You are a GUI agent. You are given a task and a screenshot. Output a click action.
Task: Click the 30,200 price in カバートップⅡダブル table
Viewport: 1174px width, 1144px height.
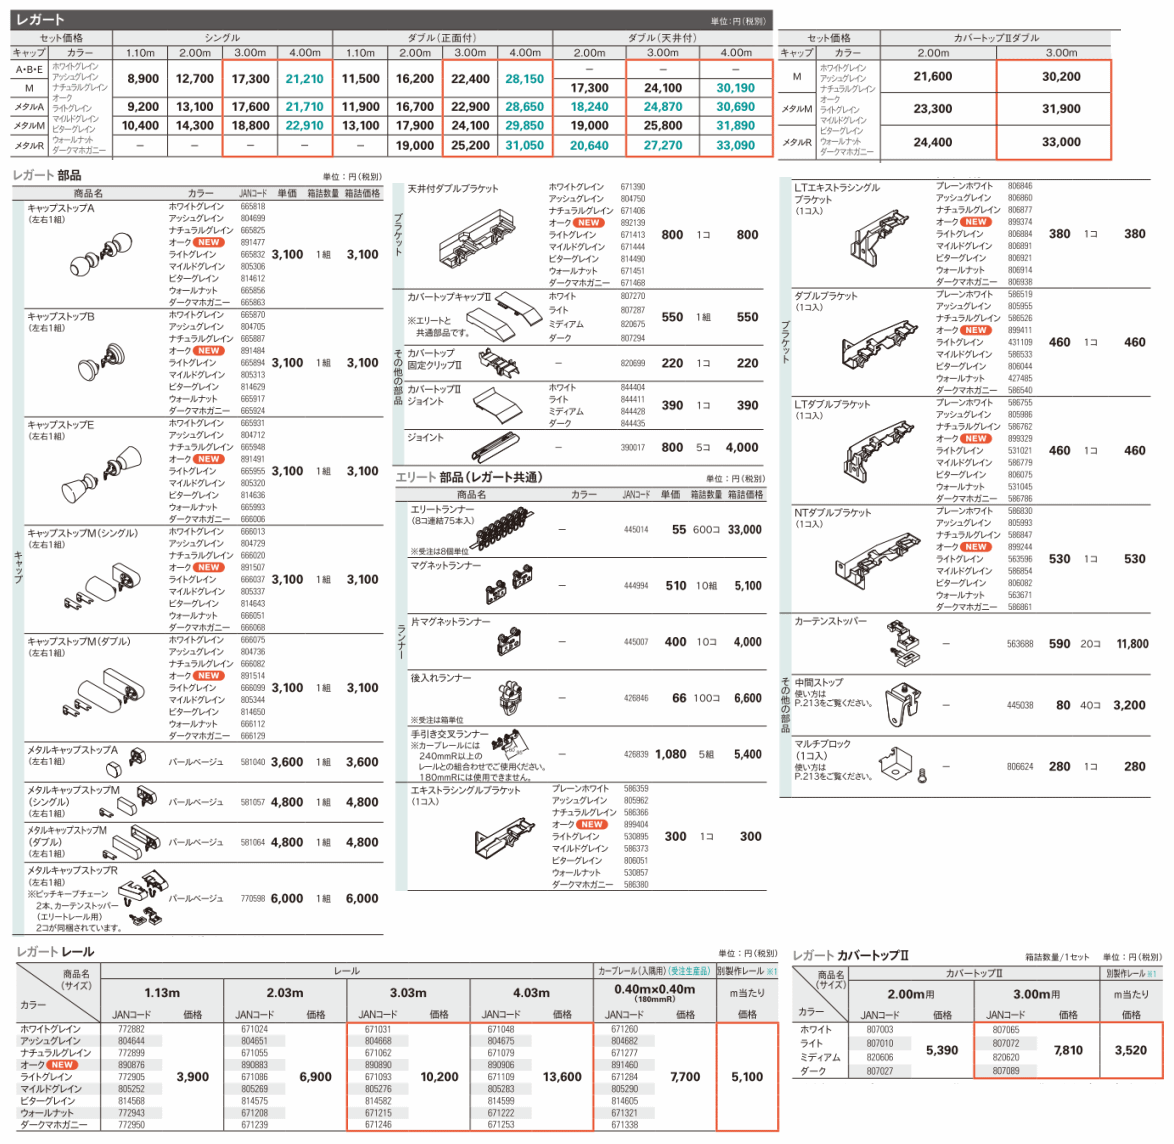pos(1061,77)
